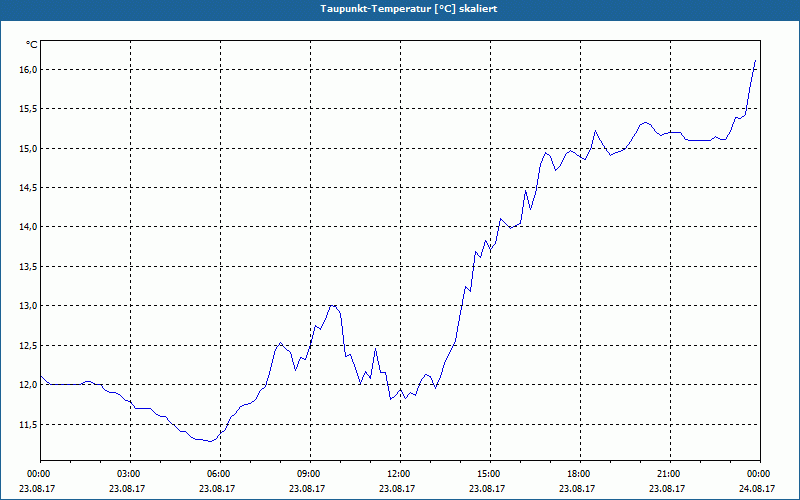Click the curve's 13,0 peak near 09:45

coord(333,306)
